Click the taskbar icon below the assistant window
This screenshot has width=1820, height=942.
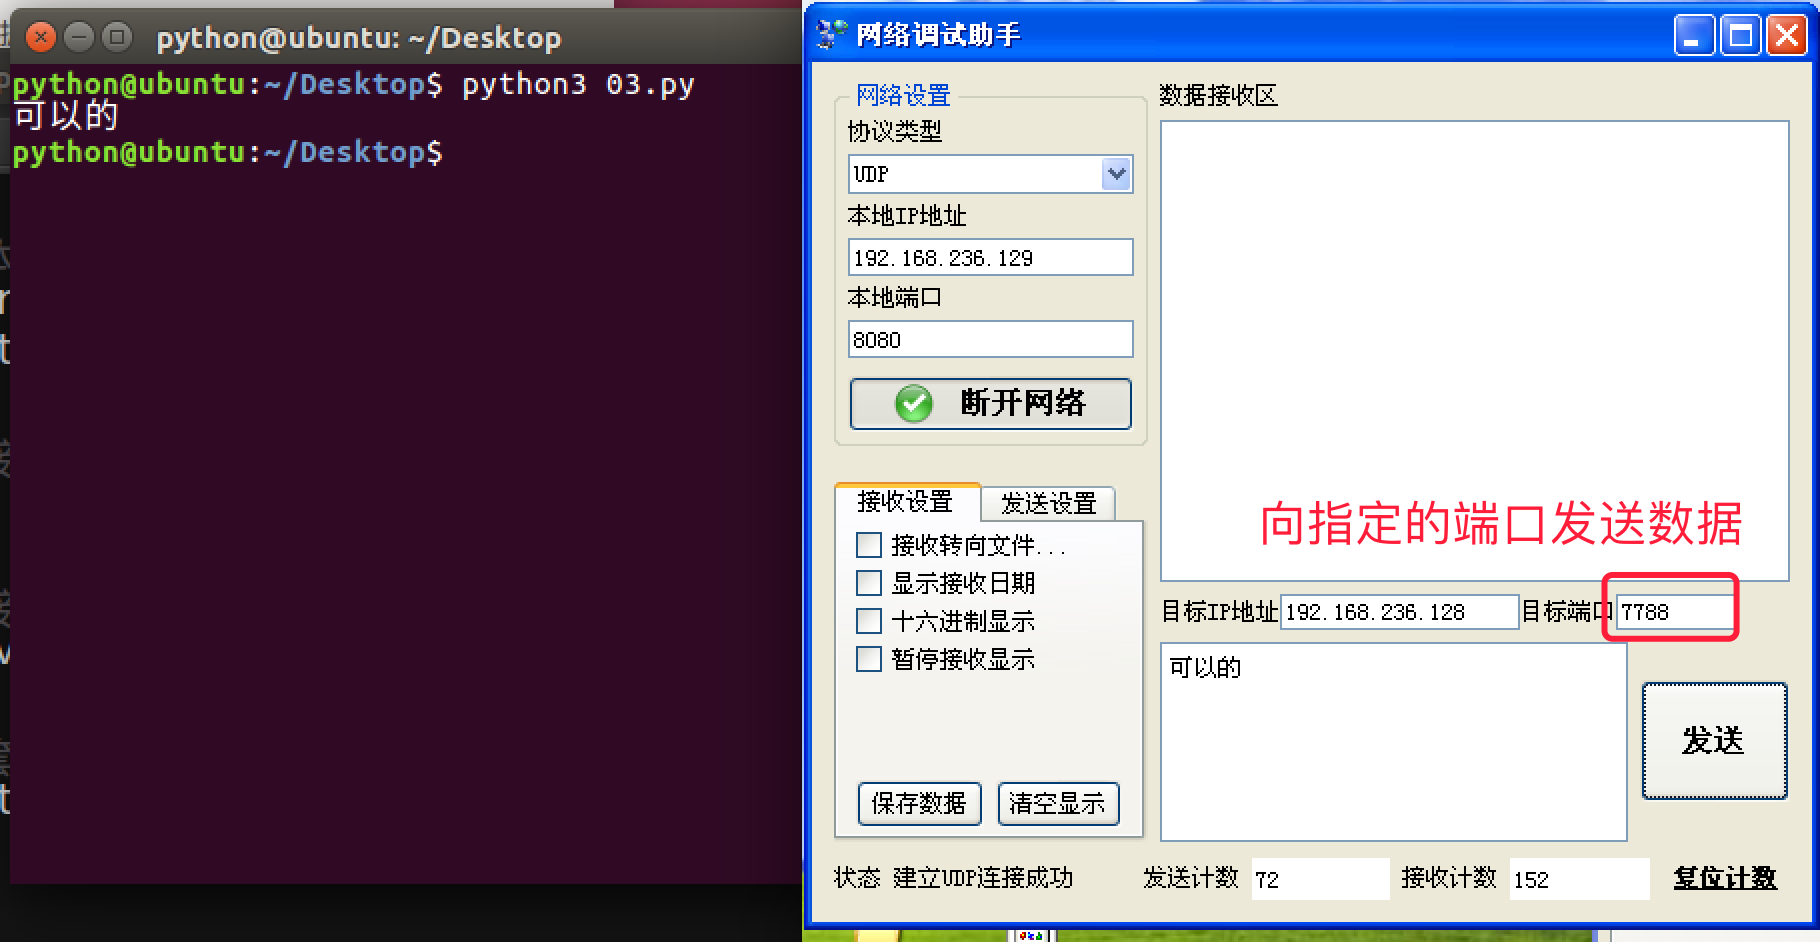coord(1030,934)
